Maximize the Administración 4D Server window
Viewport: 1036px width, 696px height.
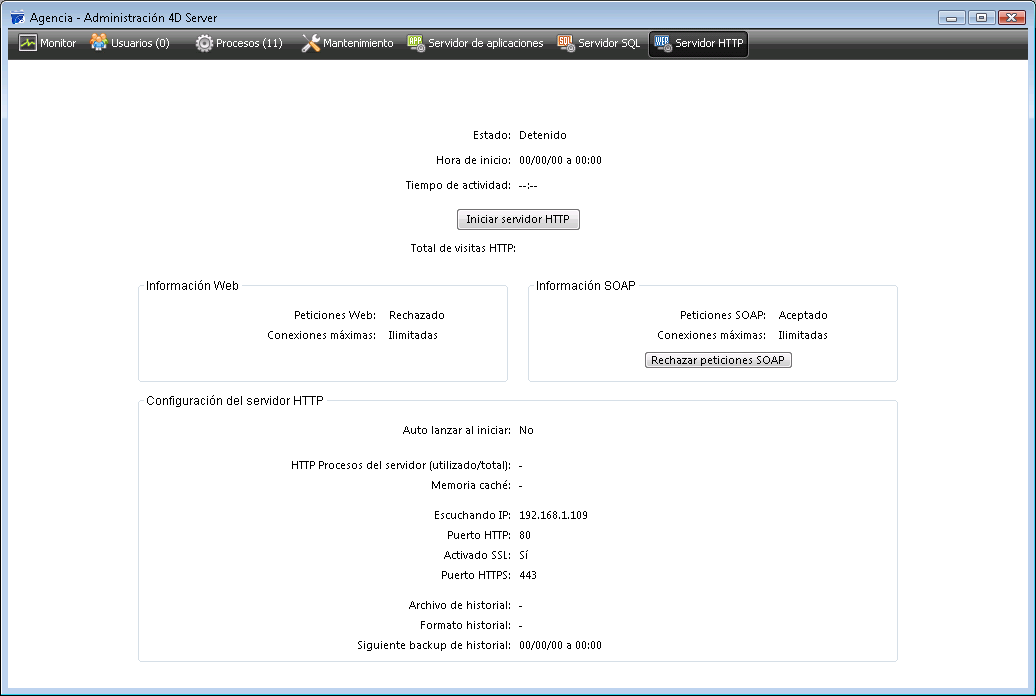(981, 18)
